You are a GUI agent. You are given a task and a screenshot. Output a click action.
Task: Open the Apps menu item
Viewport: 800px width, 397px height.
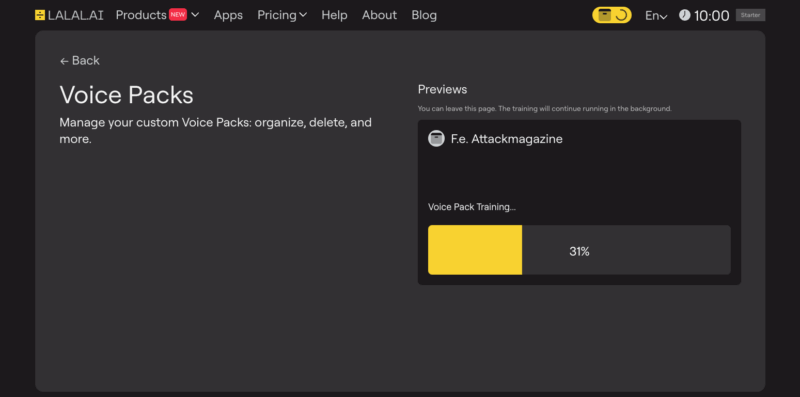(228, 15)
